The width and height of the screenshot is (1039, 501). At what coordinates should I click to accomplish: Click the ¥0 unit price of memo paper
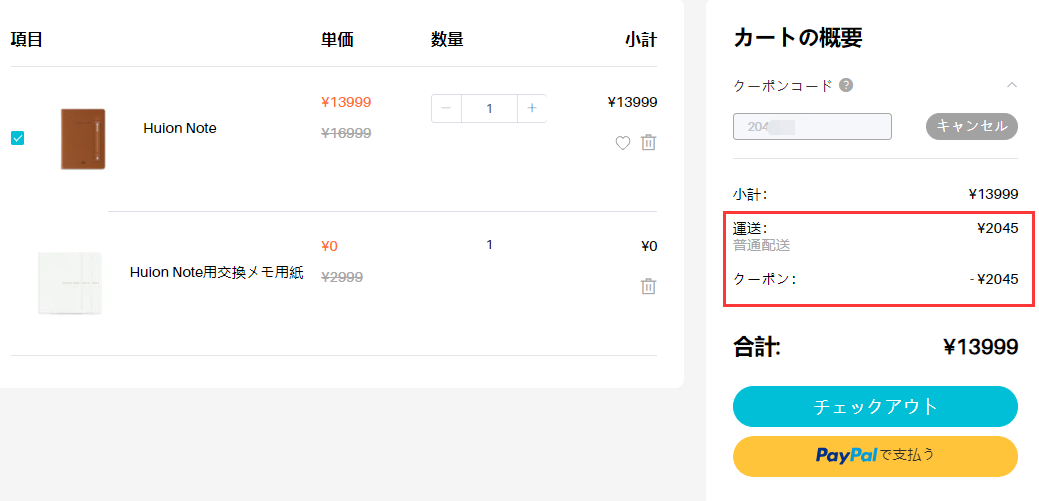[329, 247]
